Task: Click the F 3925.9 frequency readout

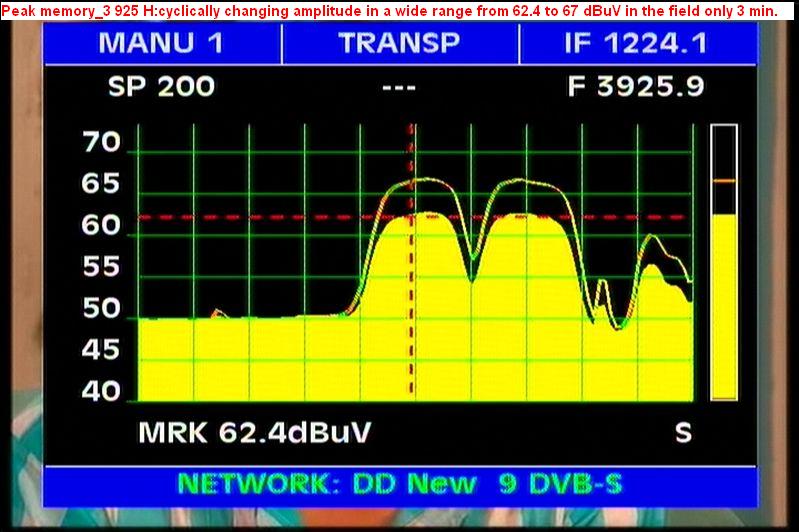Action: (x=636, y=87)
